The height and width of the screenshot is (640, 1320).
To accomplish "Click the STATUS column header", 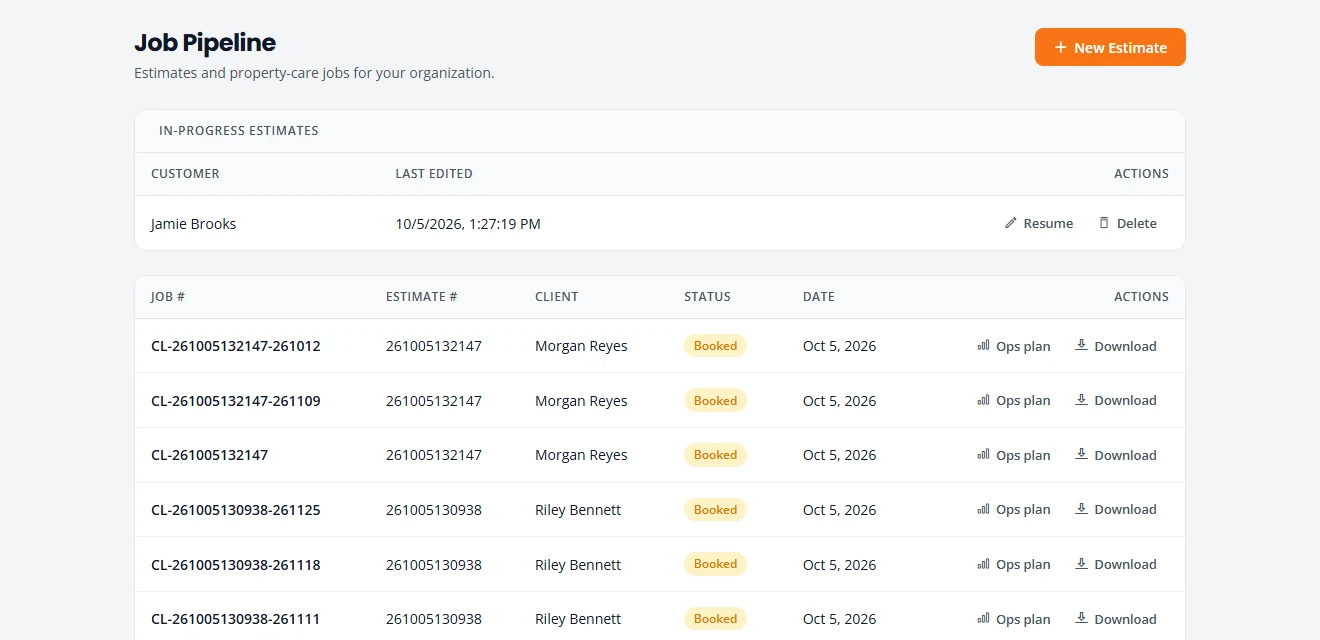I will (707, 297).
